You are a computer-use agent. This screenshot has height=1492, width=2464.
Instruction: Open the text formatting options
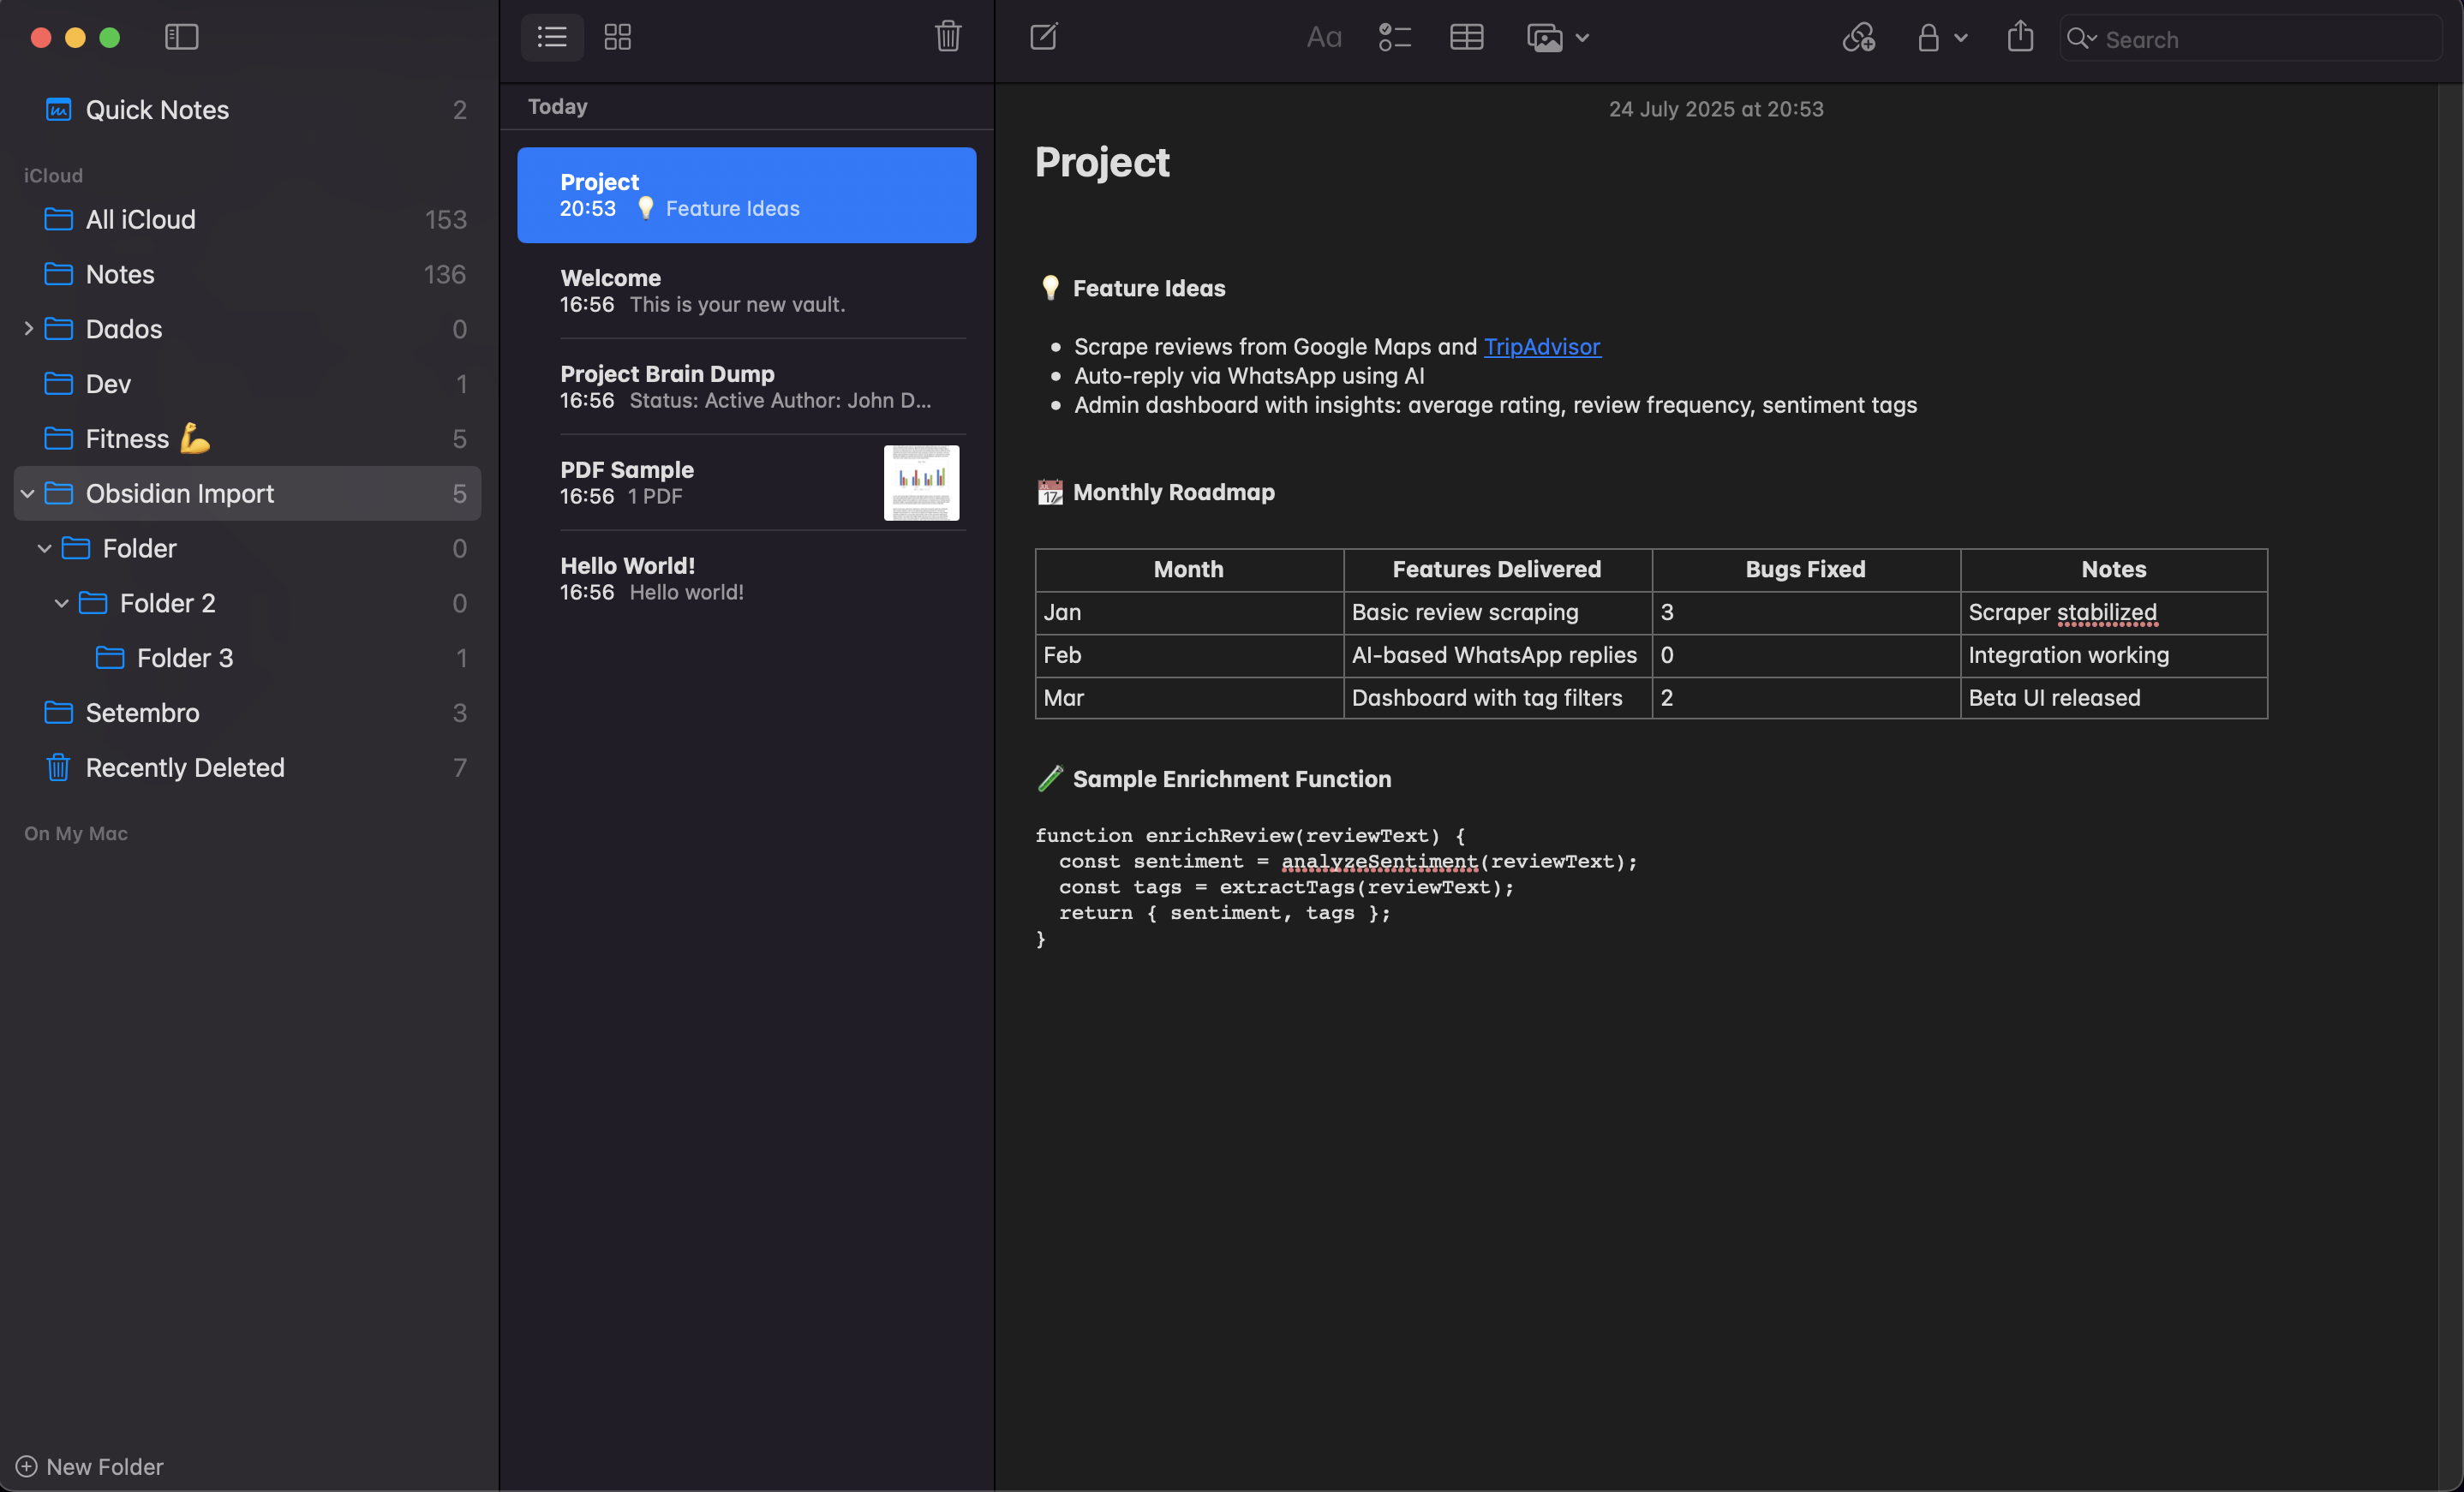pos(1323,37)
